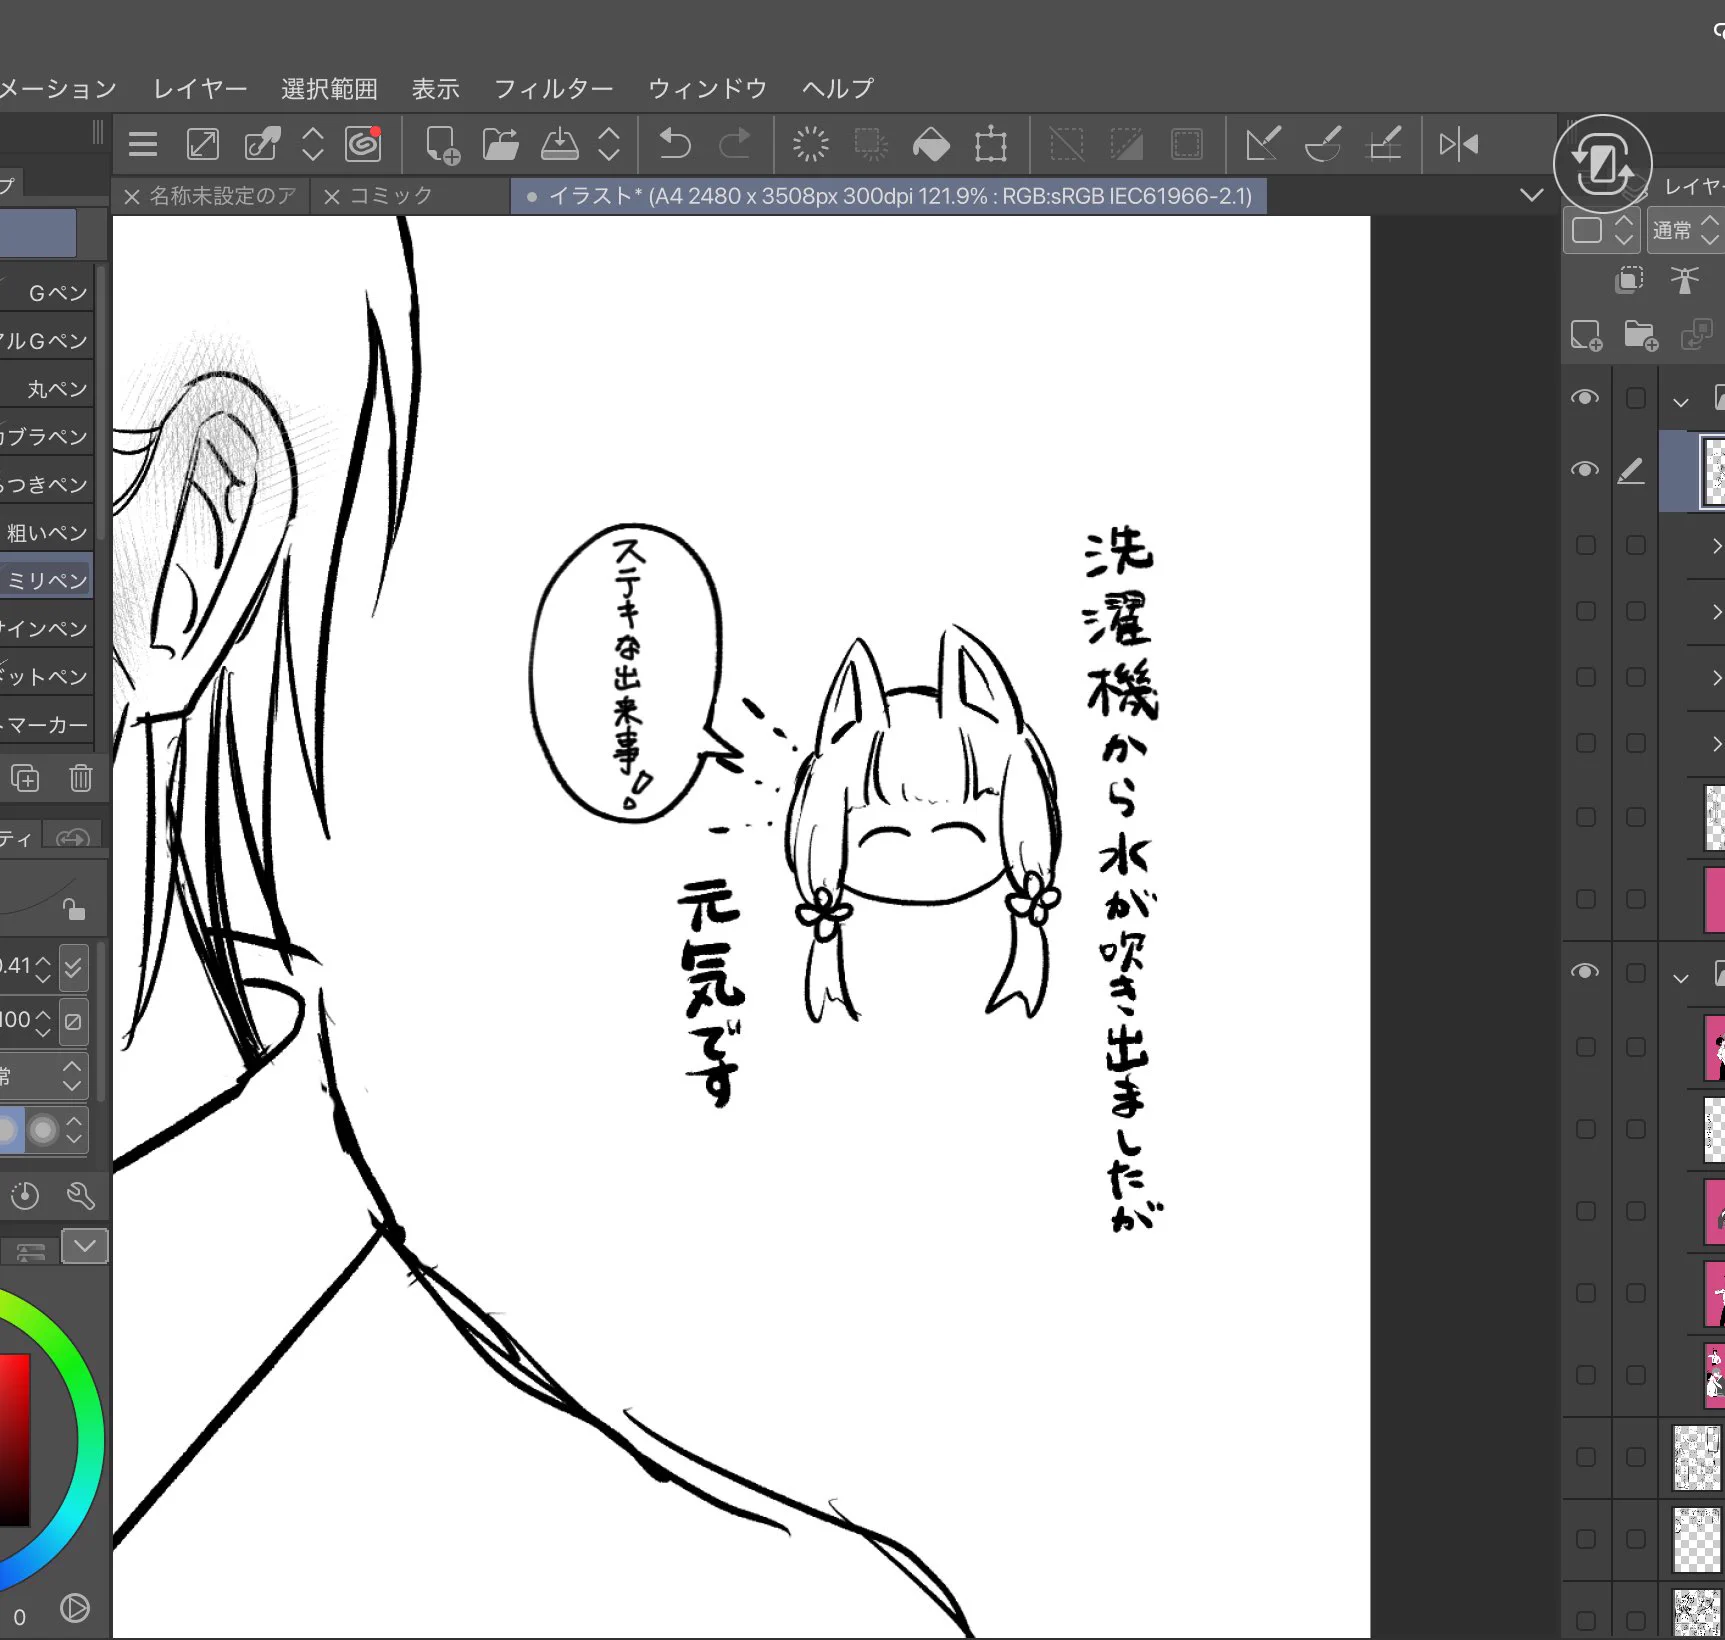The width and height of the screenshot is (1725, 1640).
Task: Collapse the top layer folder chevron
Action: pos(1681,402)
